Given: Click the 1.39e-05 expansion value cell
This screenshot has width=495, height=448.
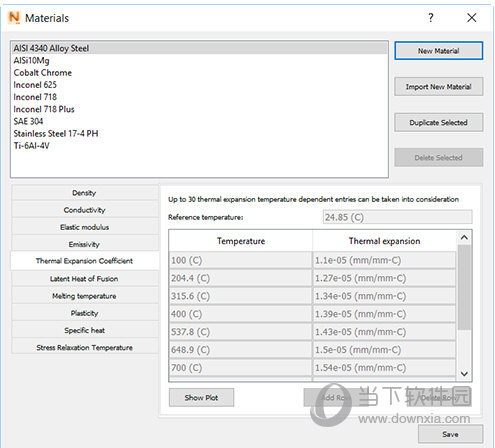Looking at the screenshot, I should coord(384,314).
